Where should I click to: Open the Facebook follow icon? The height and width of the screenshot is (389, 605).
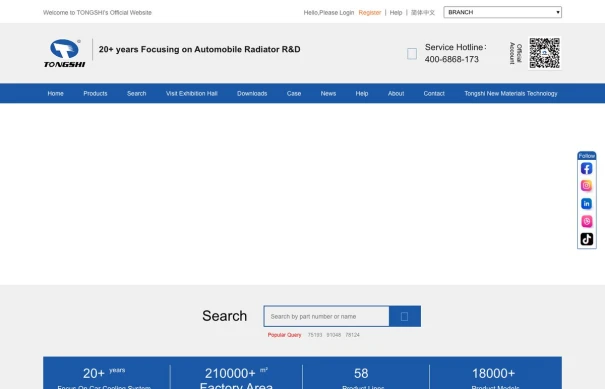pyautogui.click(x=586, y=169)
